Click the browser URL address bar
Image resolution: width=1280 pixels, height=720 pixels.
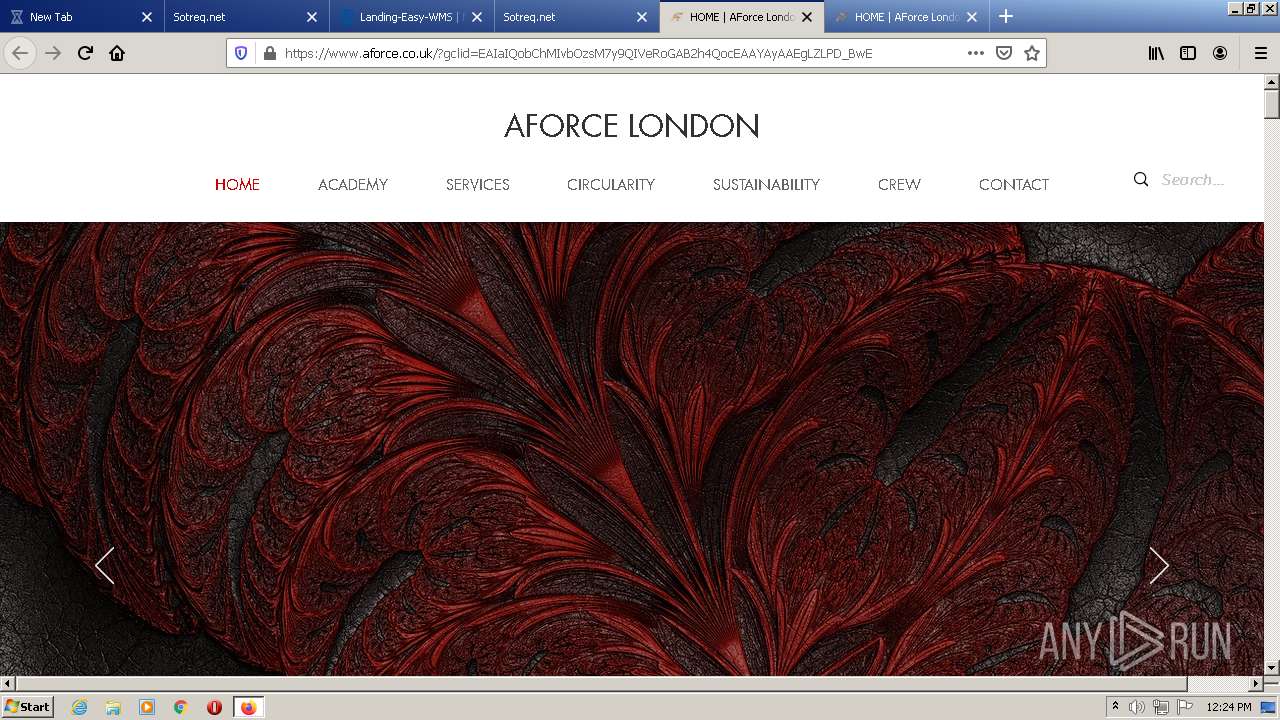[x=620, y=53]
